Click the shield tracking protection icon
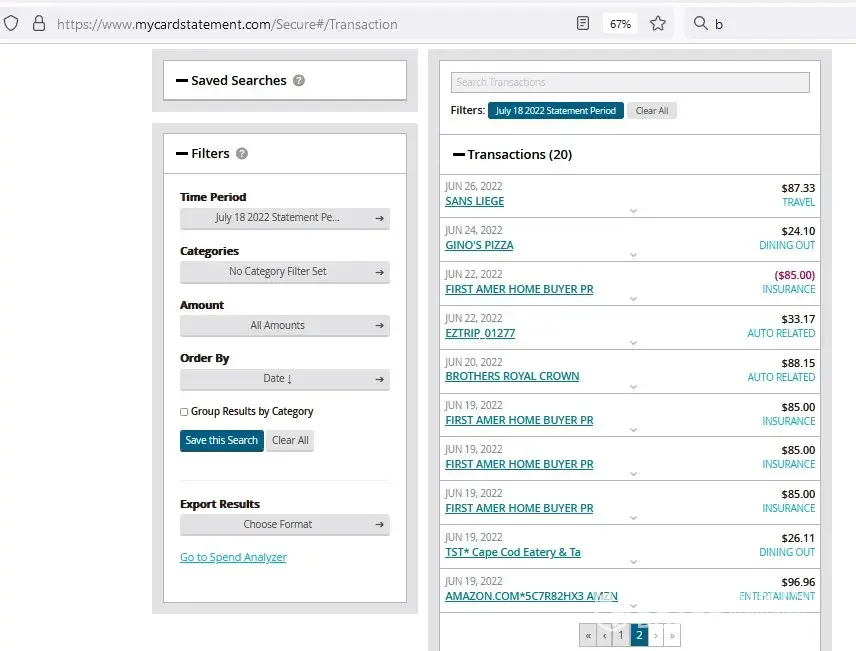This screenshot has width=856, height=651. coord(12,24)
